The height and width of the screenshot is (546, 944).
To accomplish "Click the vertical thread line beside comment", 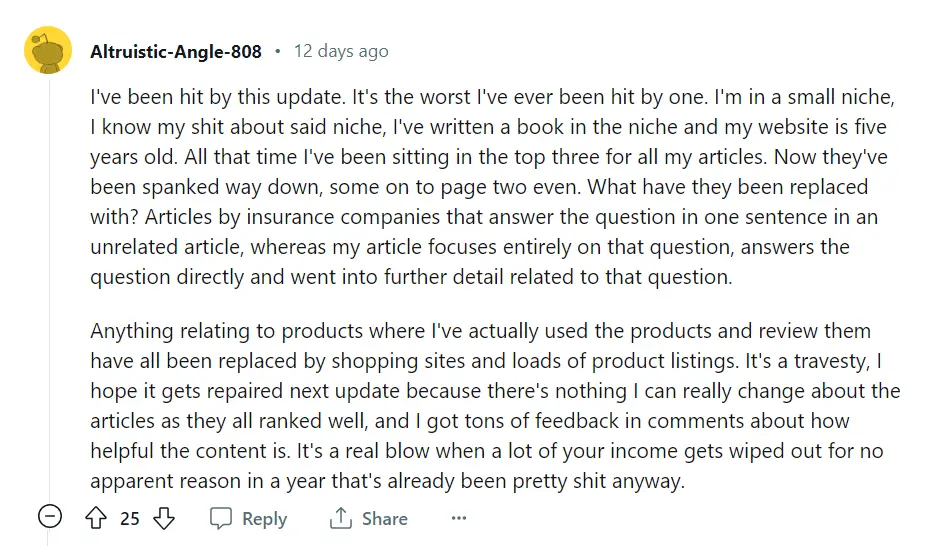I will tap(50, 289).
